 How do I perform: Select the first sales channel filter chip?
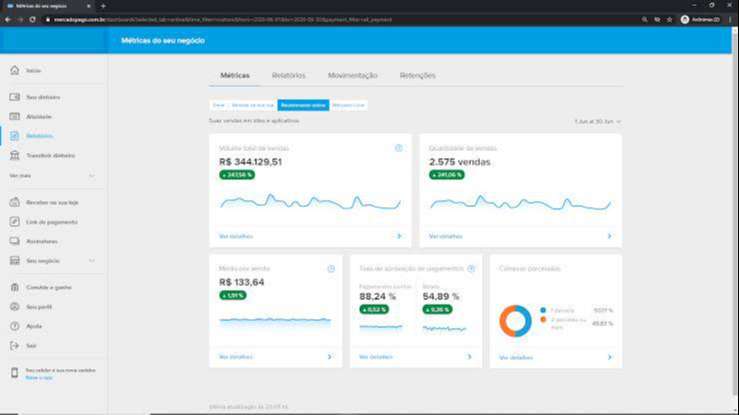[218, 105]
